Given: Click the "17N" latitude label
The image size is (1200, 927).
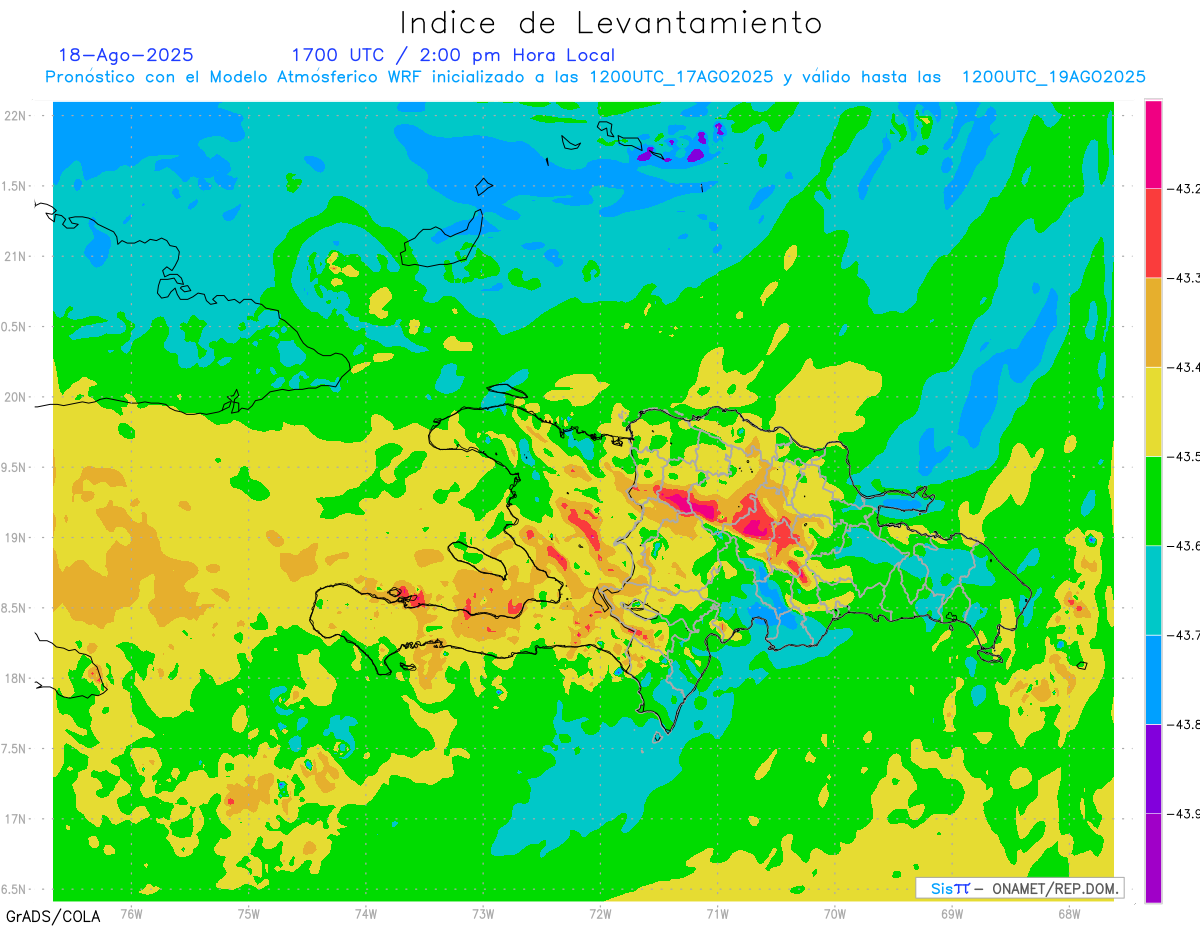Looking at the screenshot, I should pyautogui.click(x=16, y=819).
